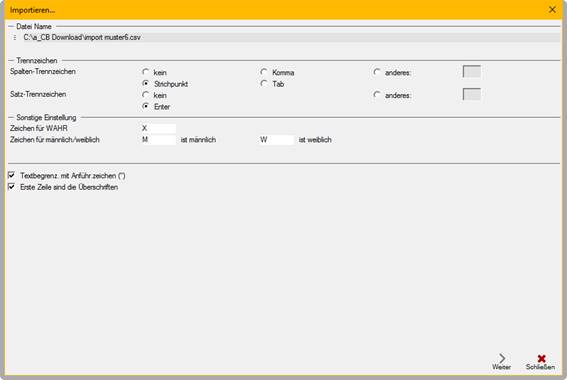Click the 'ist männlich' character field

158,140
